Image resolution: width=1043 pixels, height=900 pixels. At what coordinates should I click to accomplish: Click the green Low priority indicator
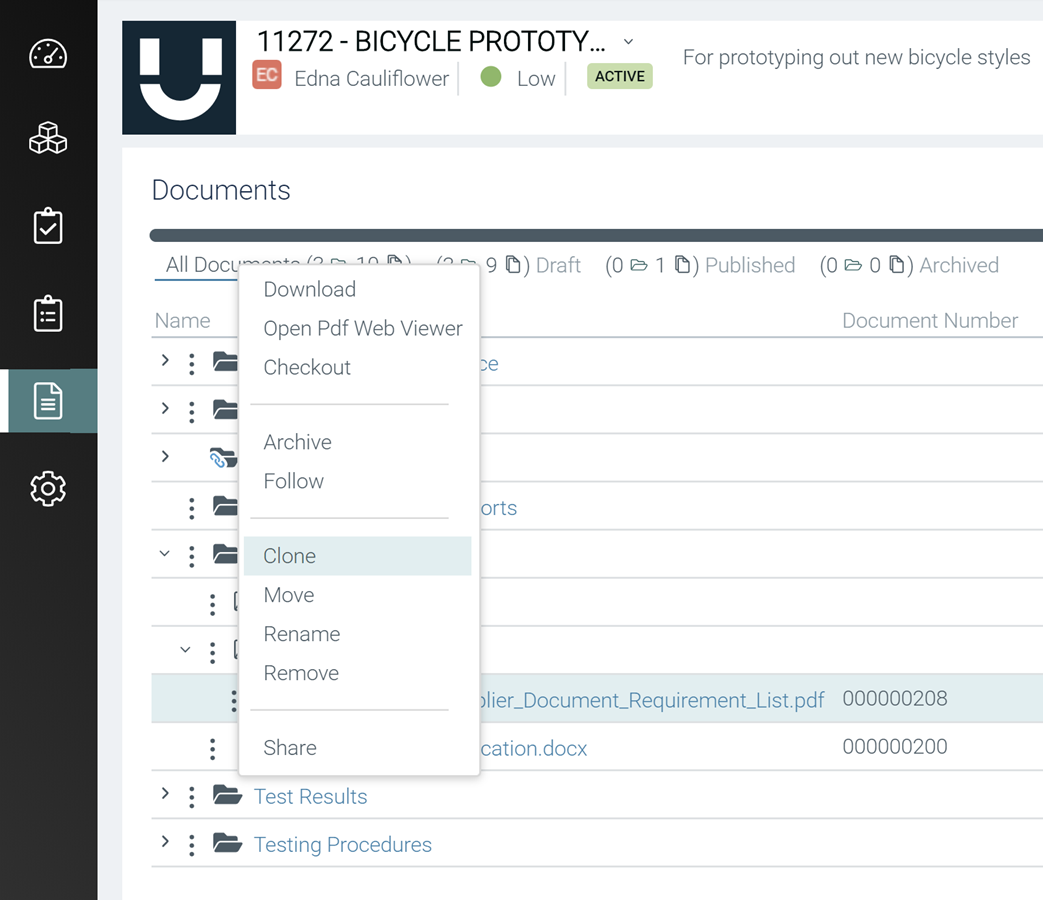coord(490,77)
